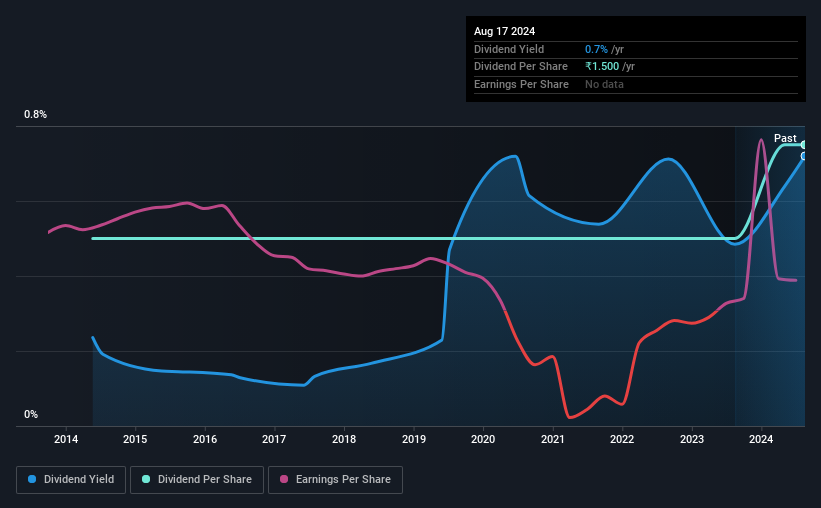The image size is (821, 508).
Task: Click the 0% y-axis label
Action: [31, 414]
